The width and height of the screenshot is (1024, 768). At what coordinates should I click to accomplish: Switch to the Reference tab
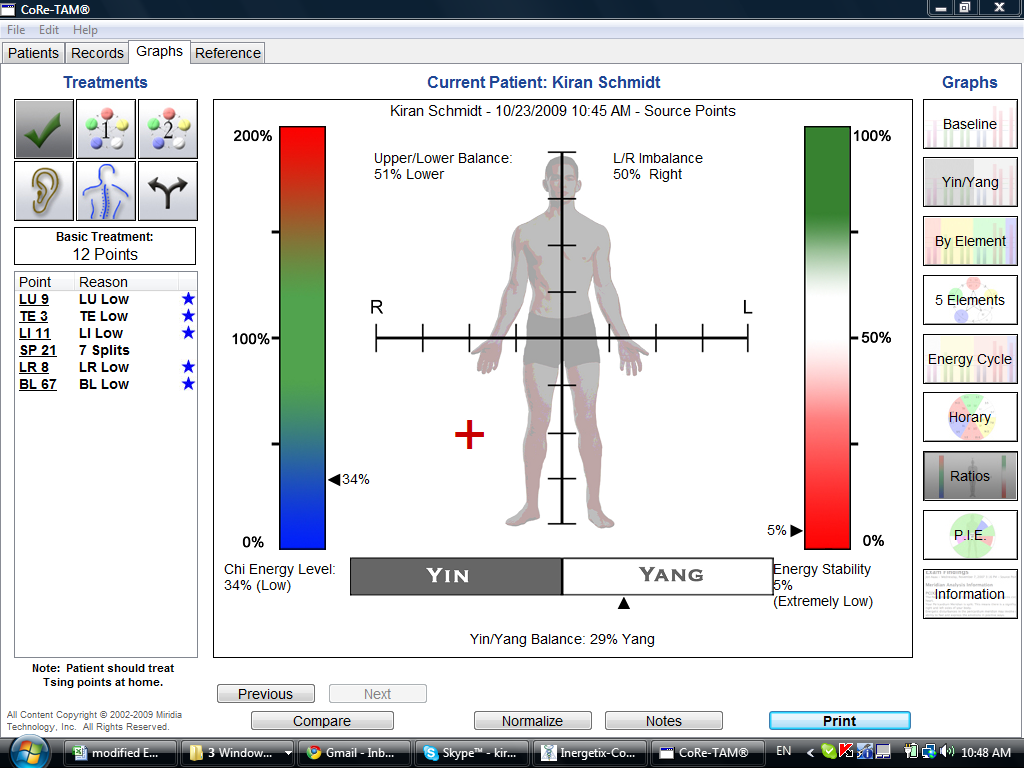[228, 53]
